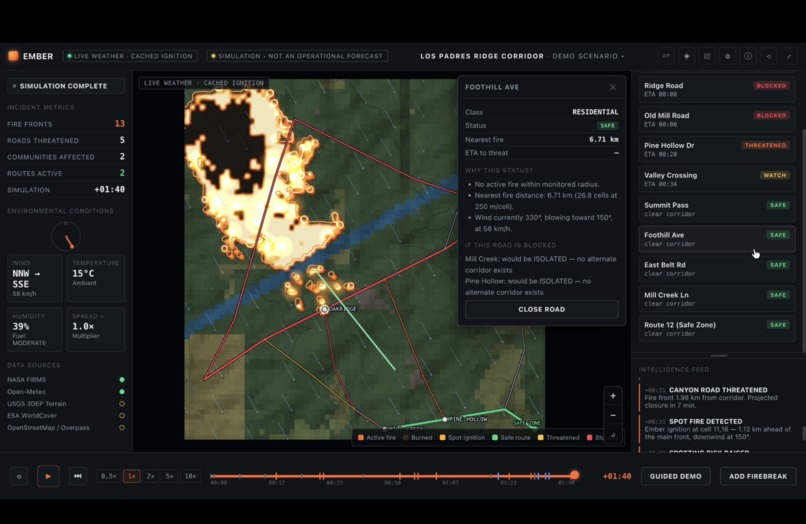Select the Foothill Ave road row
This screenshot has height=524, width=806.
717,239
